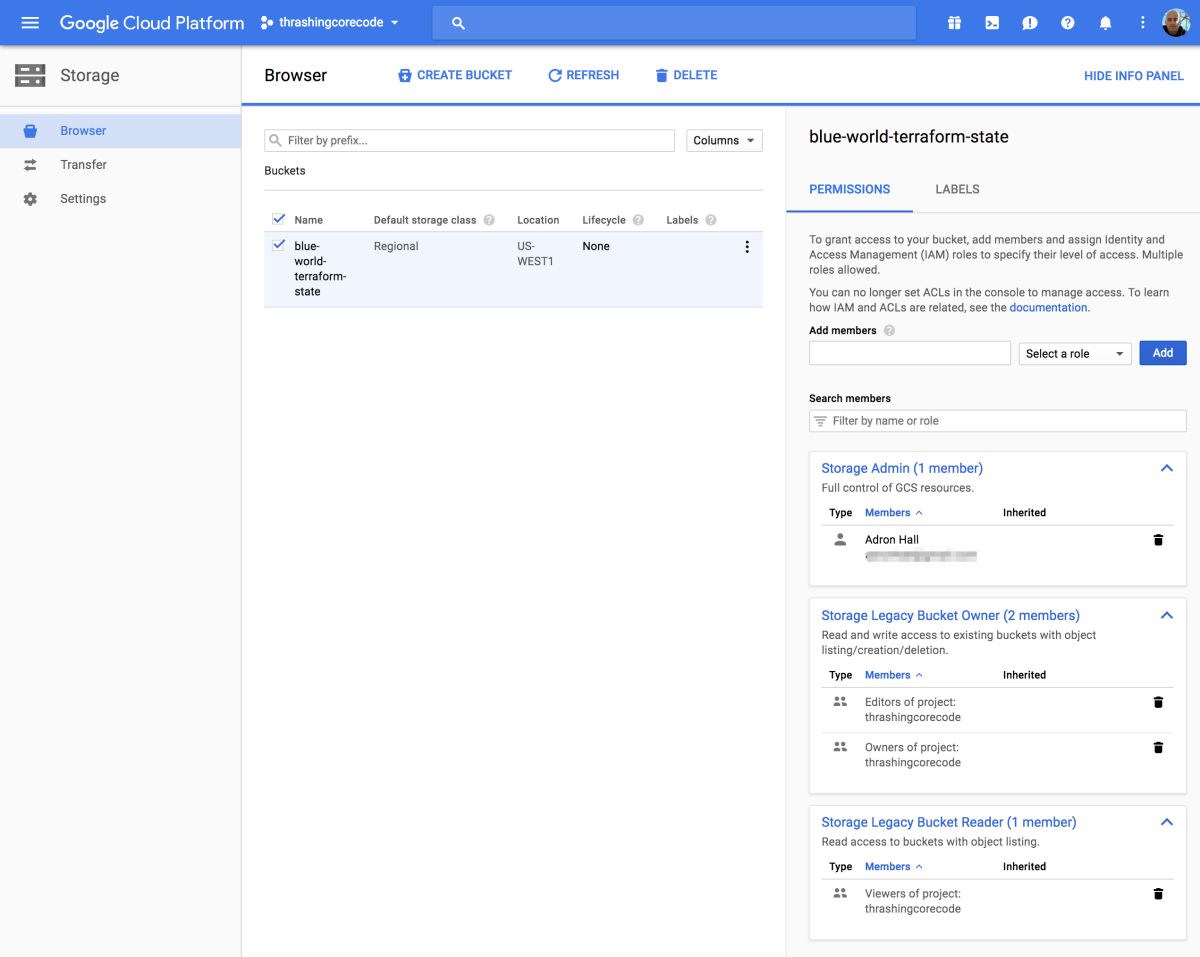Open the hamburger navigation menu
The height and width of the screenshot is (957, 1200).
[30, 22]
